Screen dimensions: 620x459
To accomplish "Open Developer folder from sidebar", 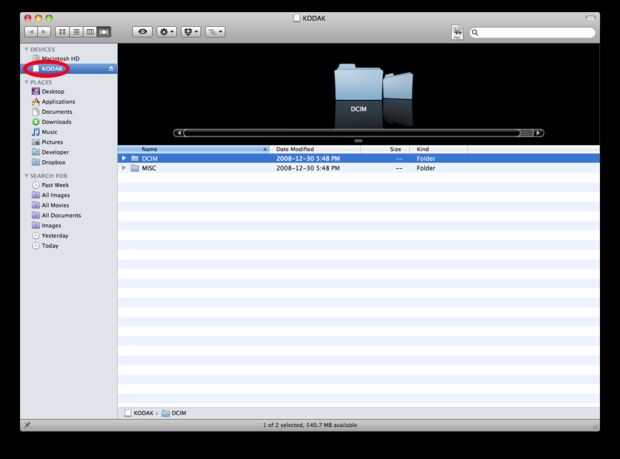I will click(50, 152).
